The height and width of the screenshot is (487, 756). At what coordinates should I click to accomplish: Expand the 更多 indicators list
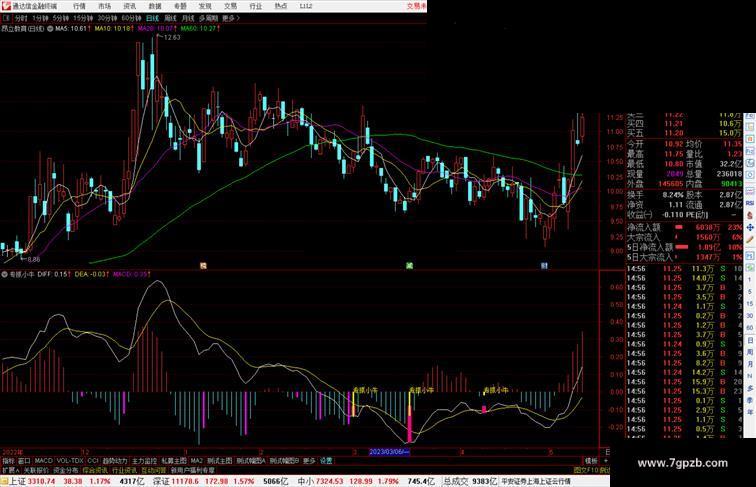point(309,461)
